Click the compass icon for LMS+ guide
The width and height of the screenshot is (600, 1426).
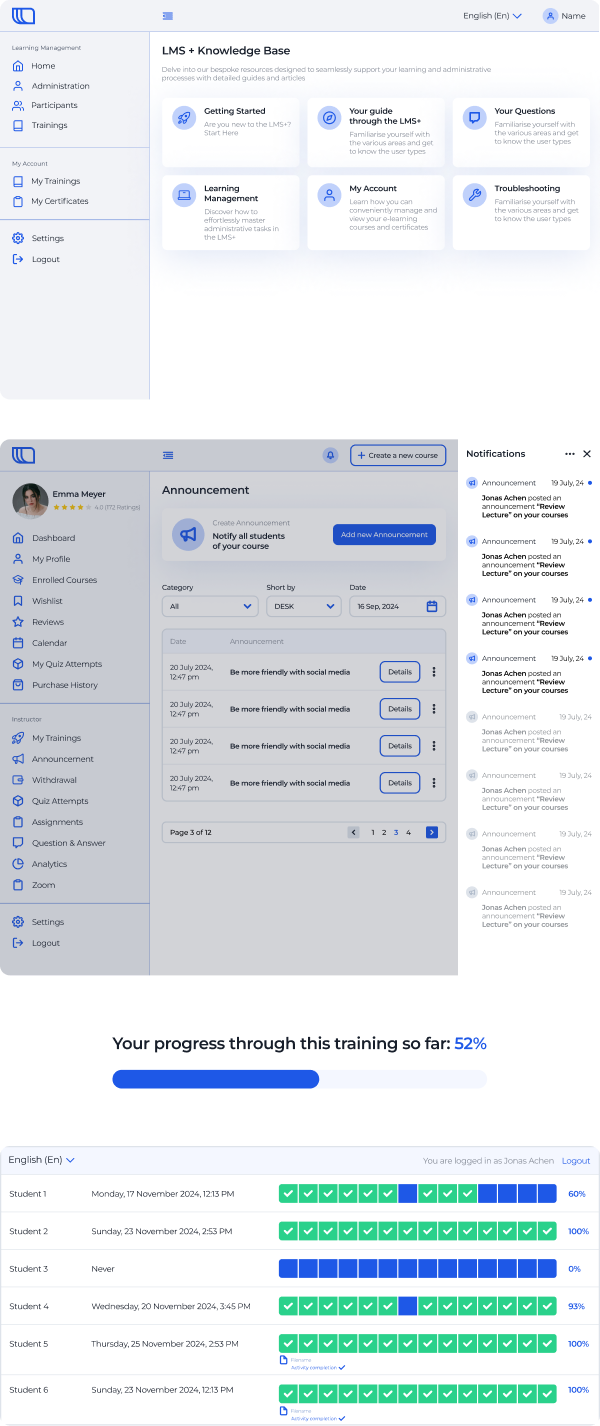tap(328, 117)
